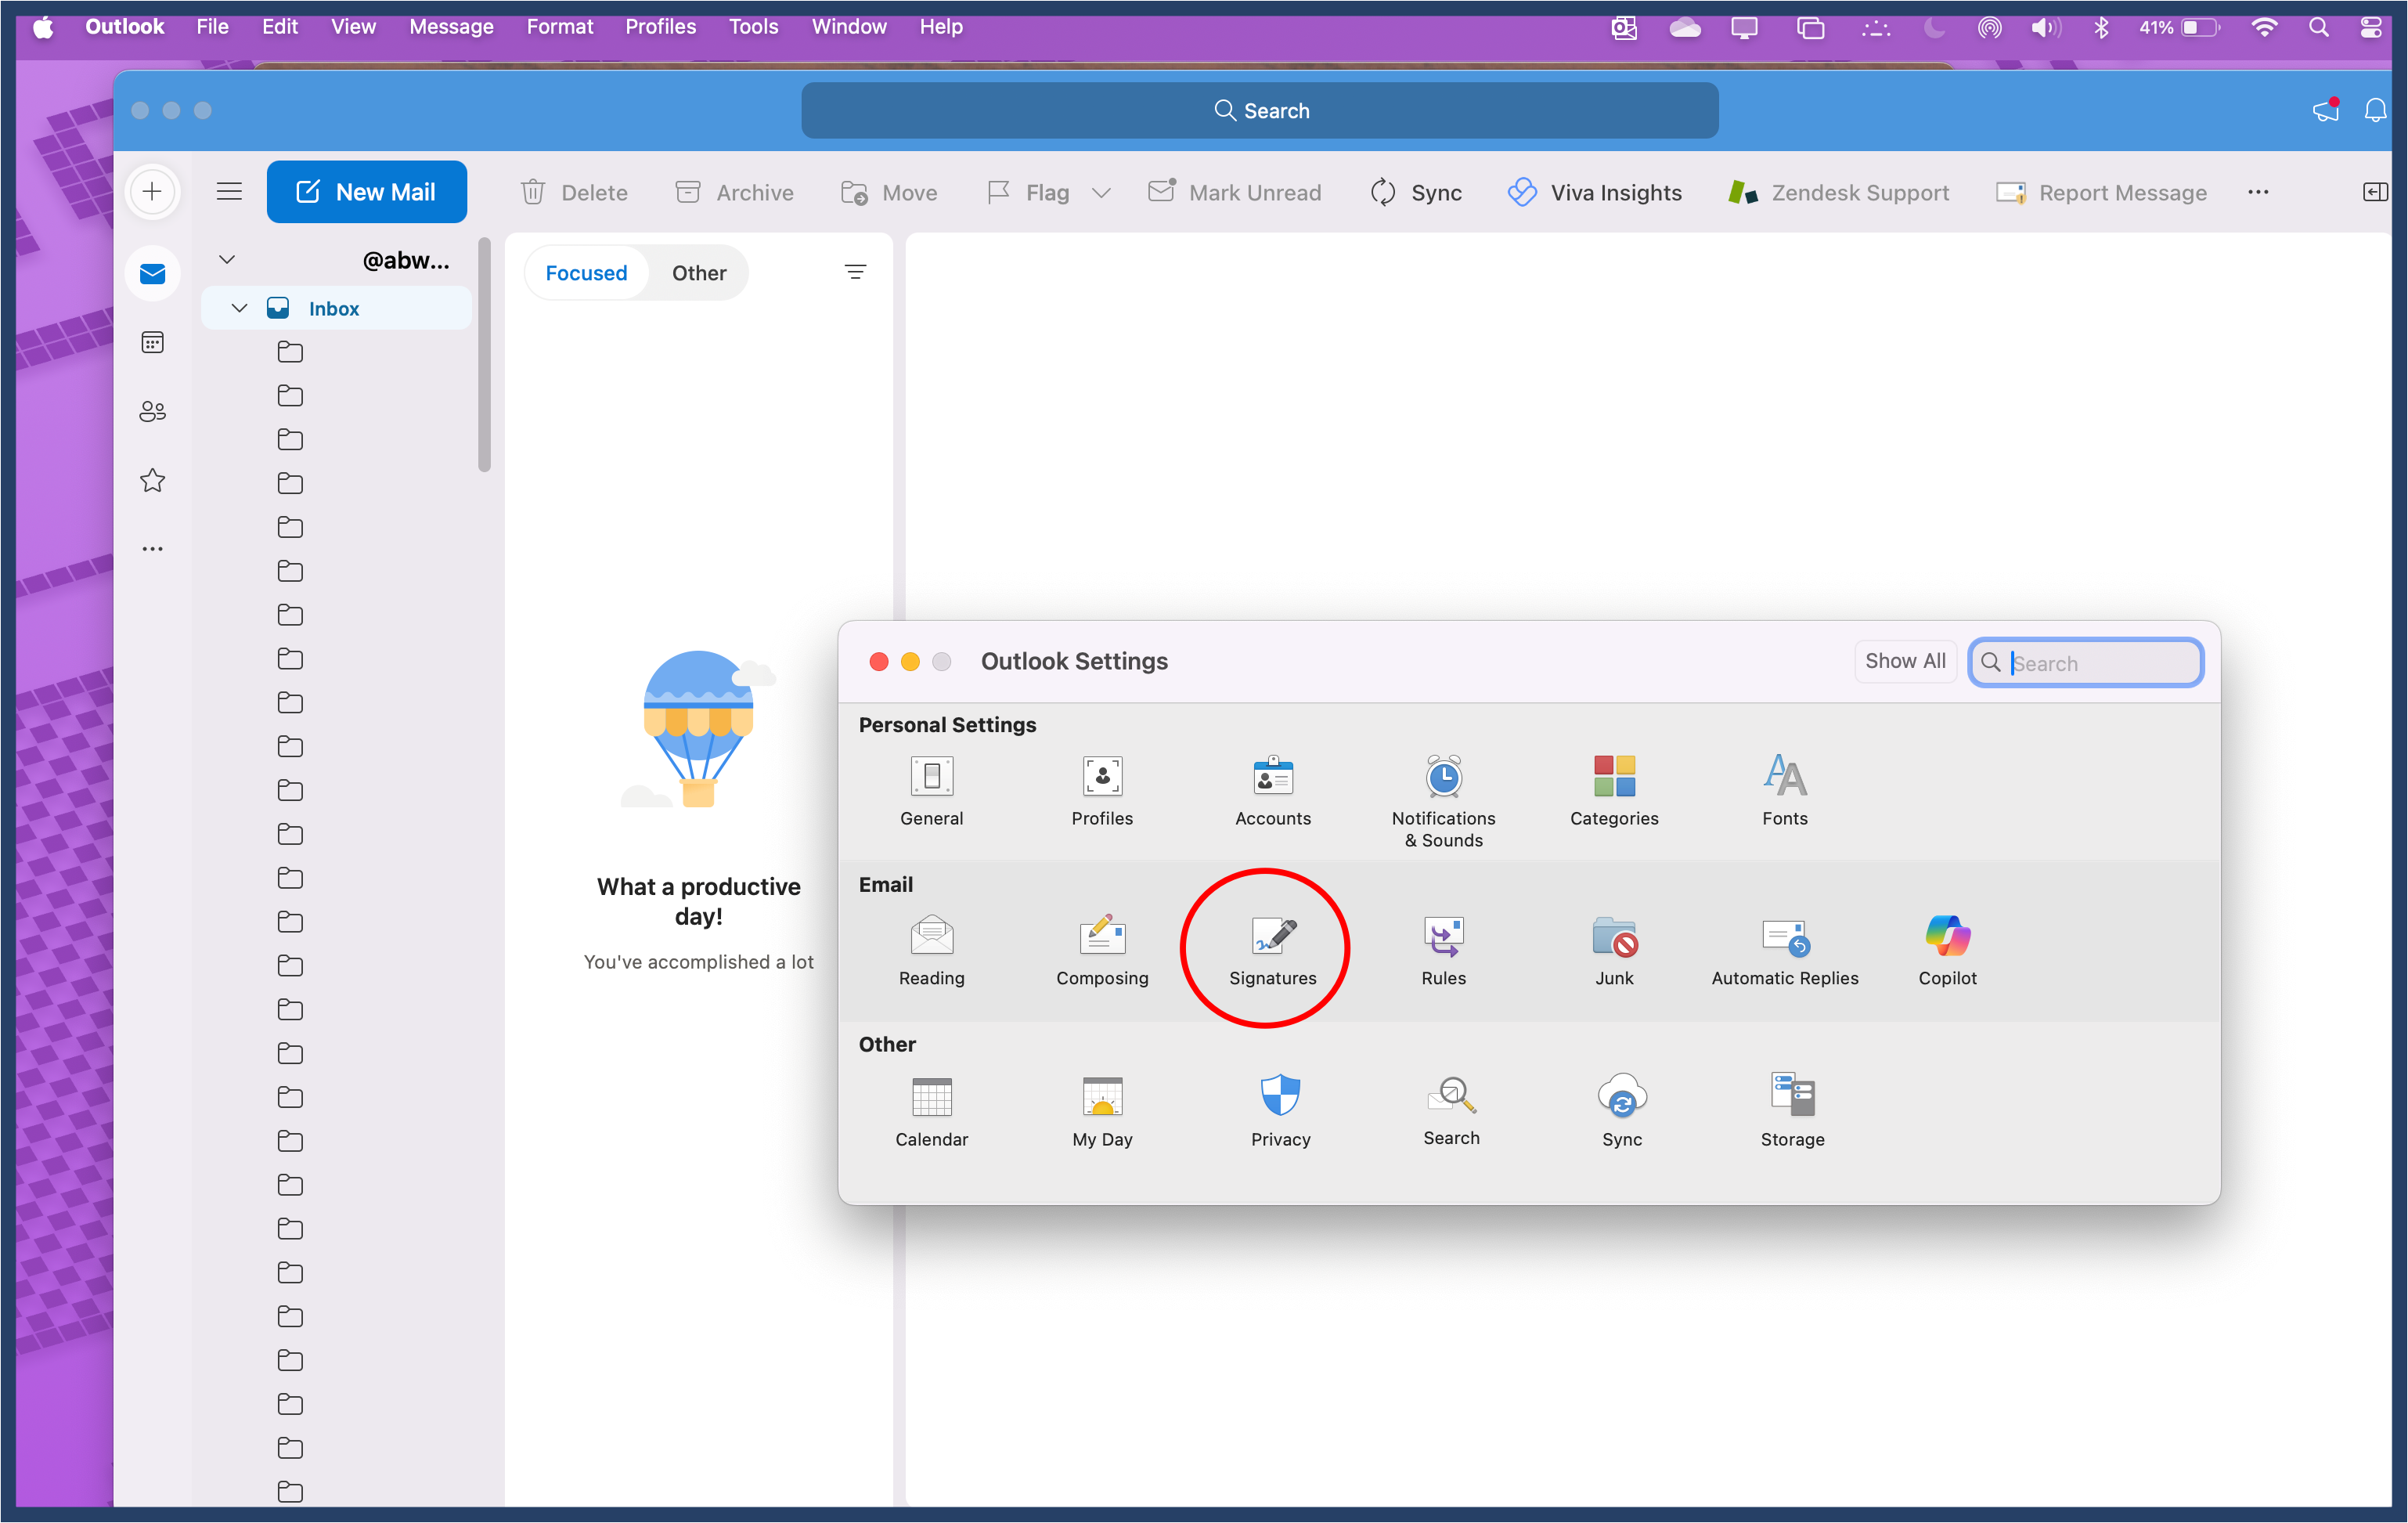
Task: Open Notifications & Sounds settings
Action: click(1443, 800)
